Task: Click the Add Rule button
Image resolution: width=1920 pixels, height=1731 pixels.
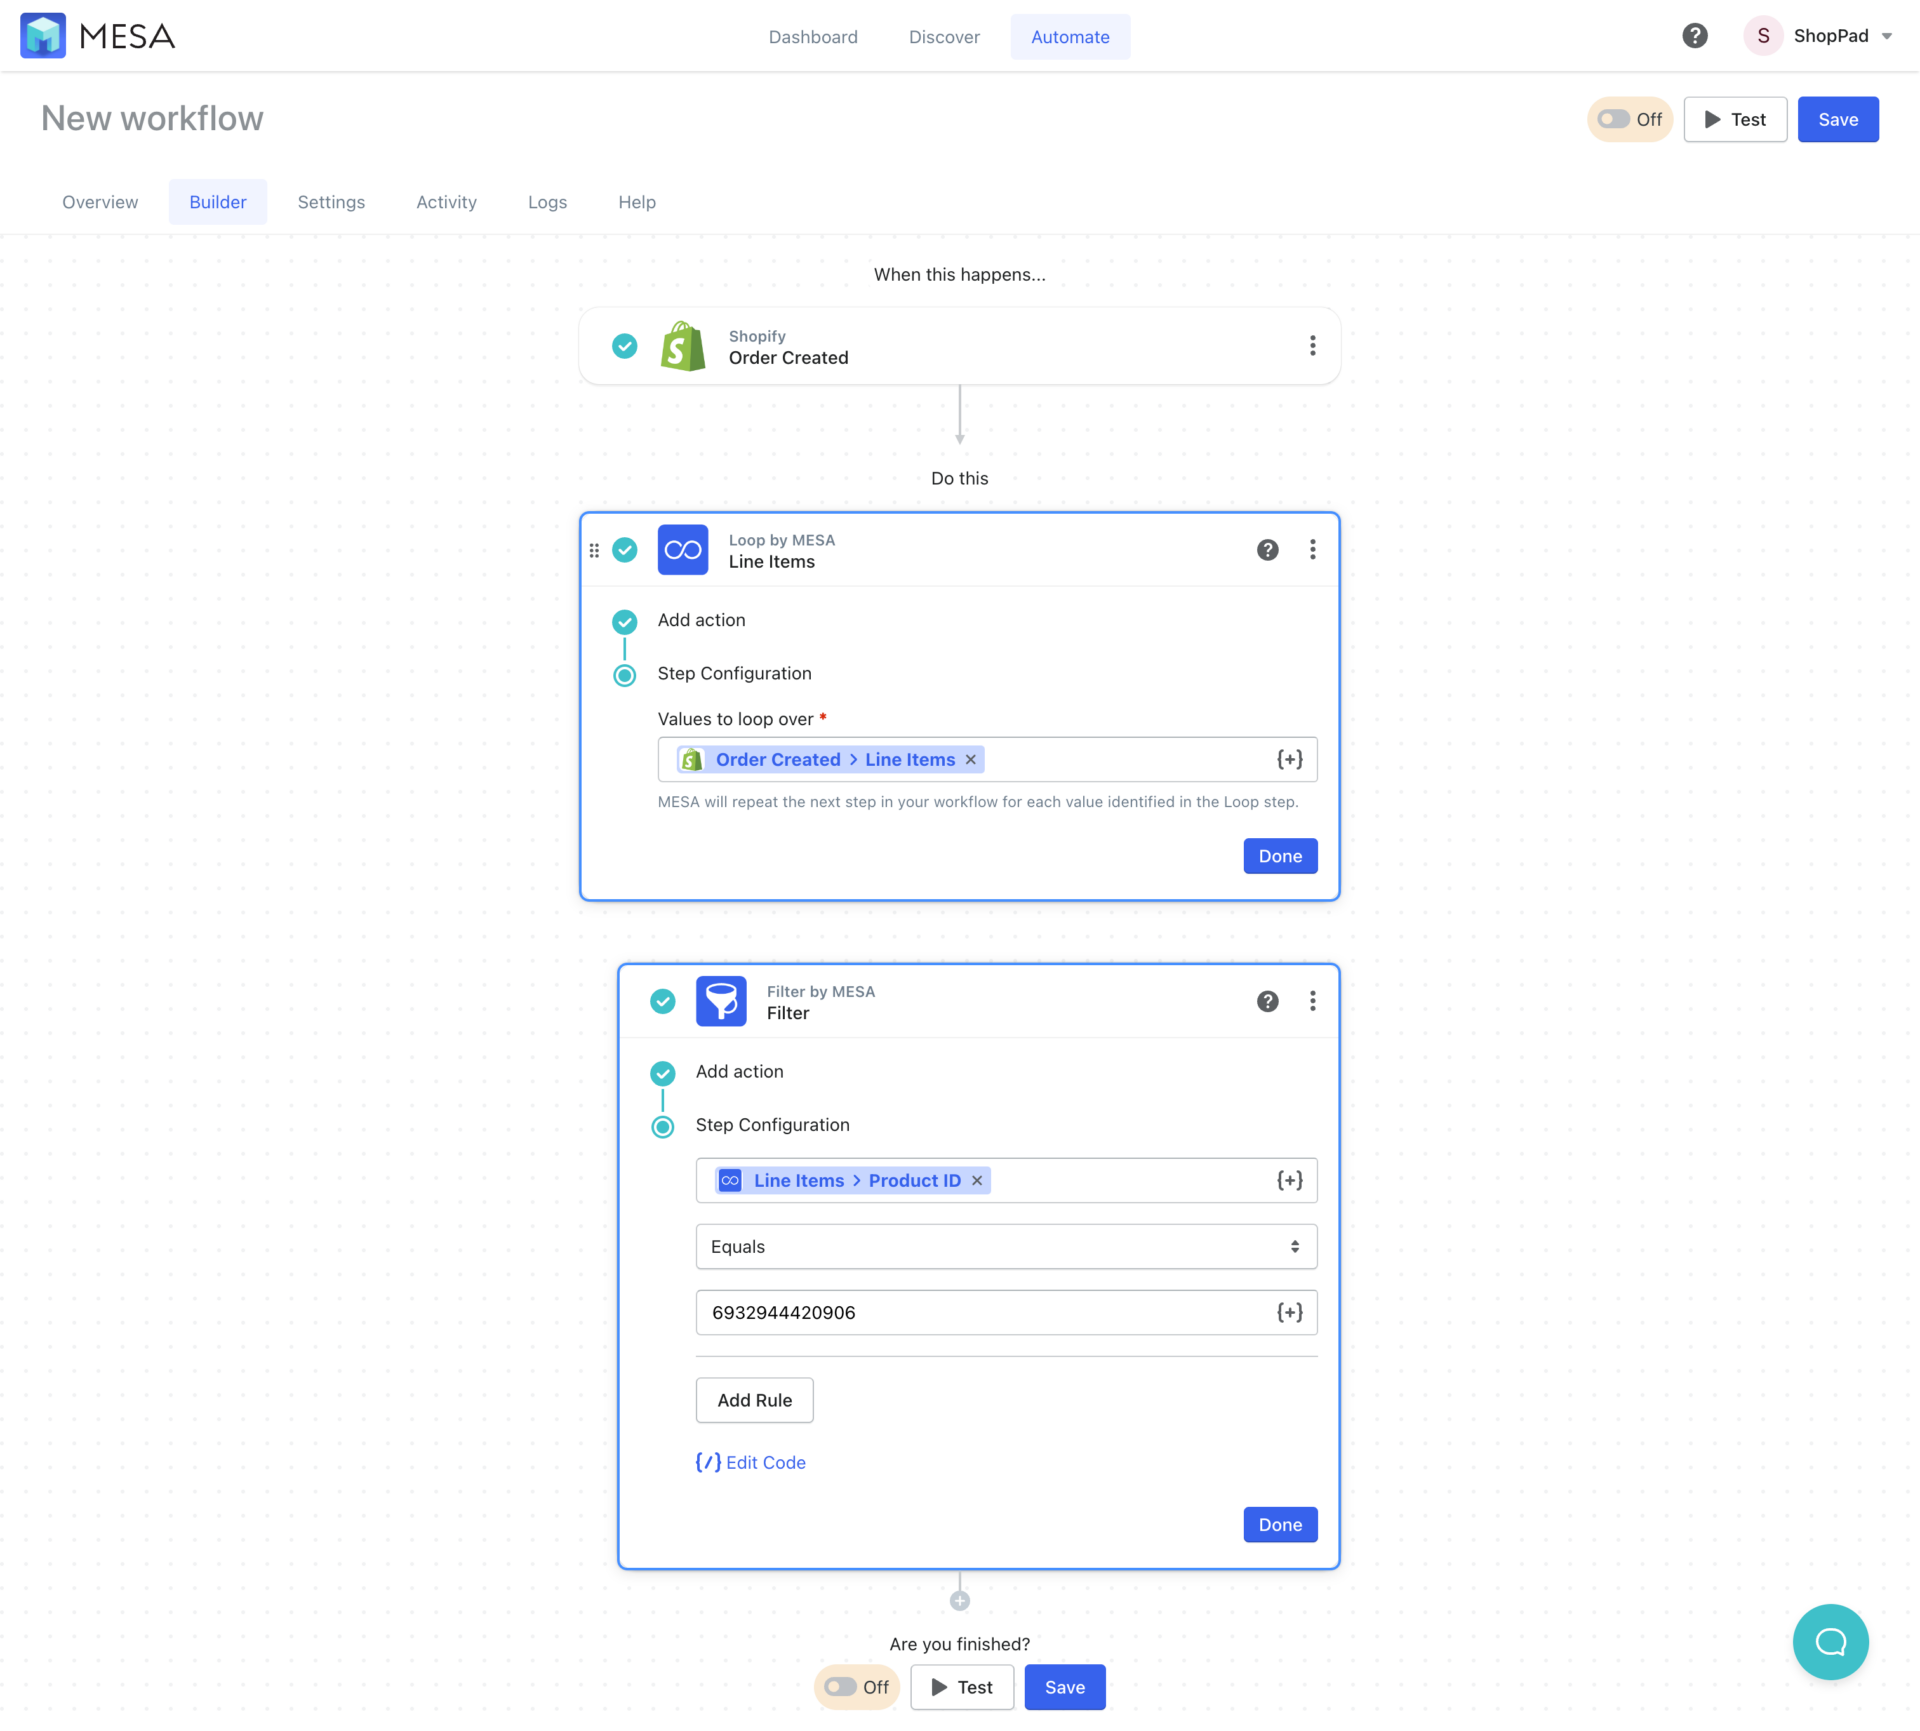Action: [x=754, y=1400]
